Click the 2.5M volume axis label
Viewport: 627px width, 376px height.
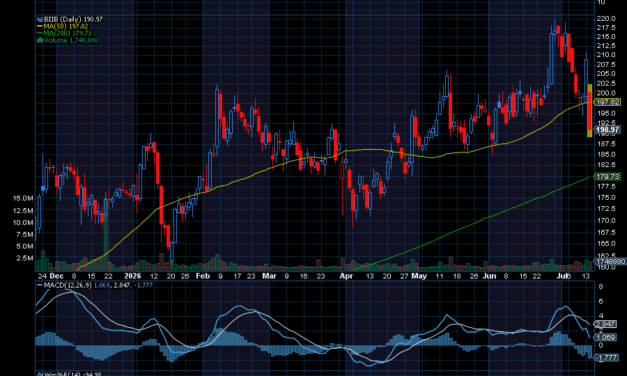pyautogui.click(x=24, y=258)
